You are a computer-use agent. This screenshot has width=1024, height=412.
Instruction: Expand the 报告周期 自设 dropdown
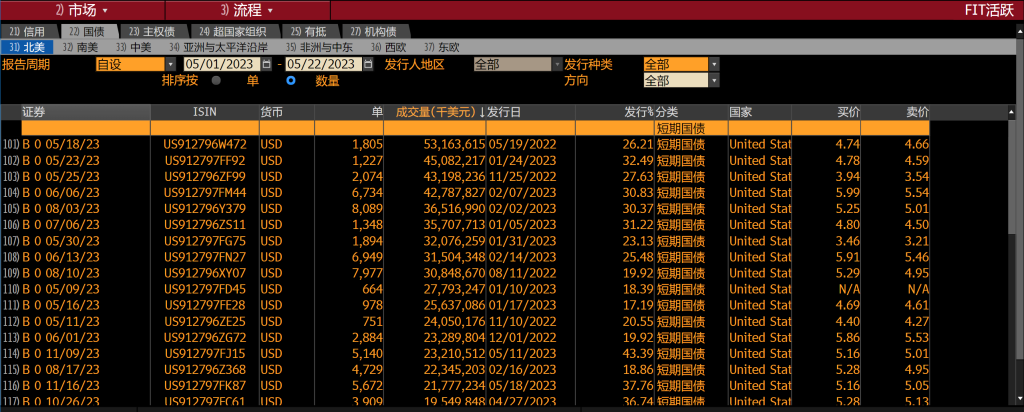pos(170,65)
